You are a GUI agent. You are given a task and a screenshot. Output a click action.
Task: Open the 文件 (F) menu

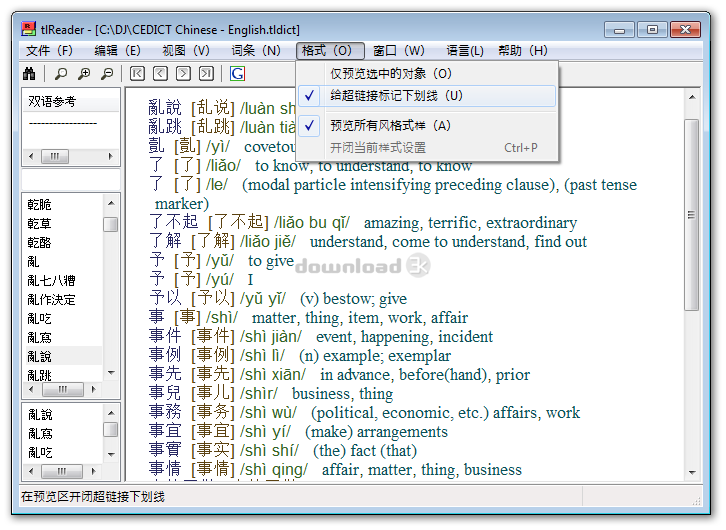pyautogui.click(x=50, y=50)
